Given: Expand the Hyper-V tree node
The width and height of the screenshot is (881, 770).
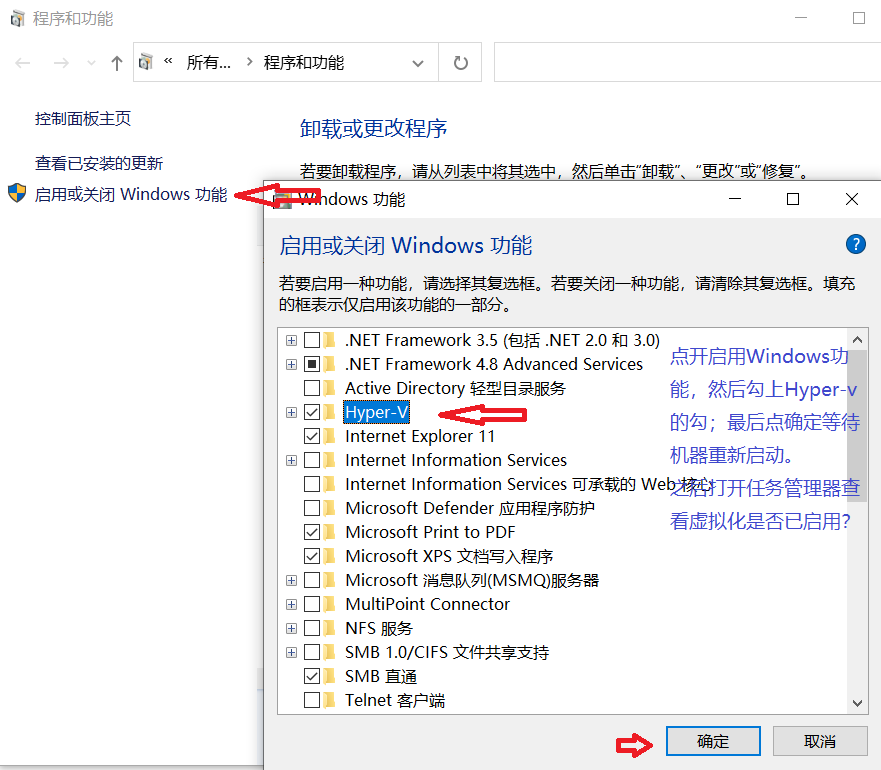Looking at the screenshot, I should tap(291, 413).
